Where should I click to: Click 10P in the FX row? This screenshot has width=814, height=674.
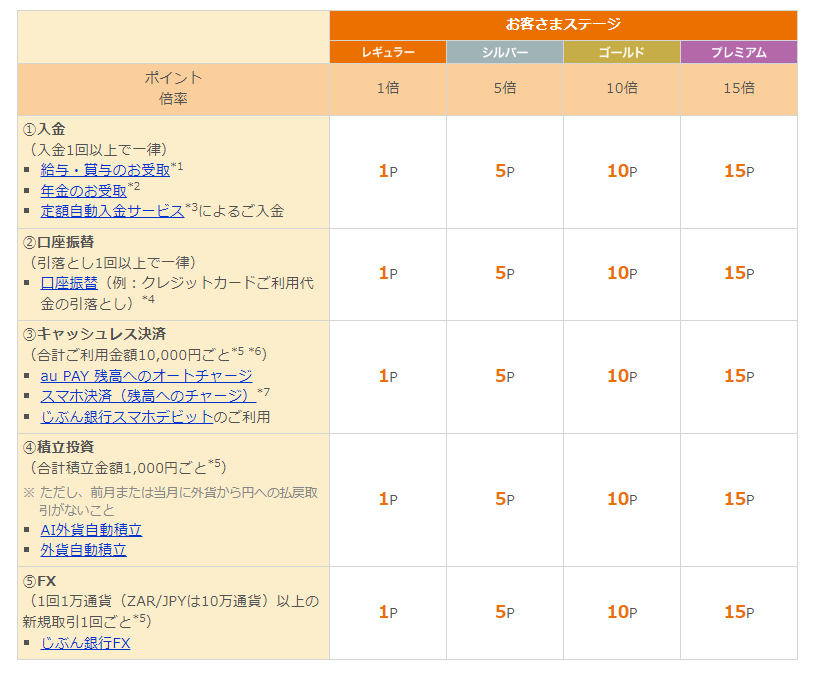coord(622,612)
